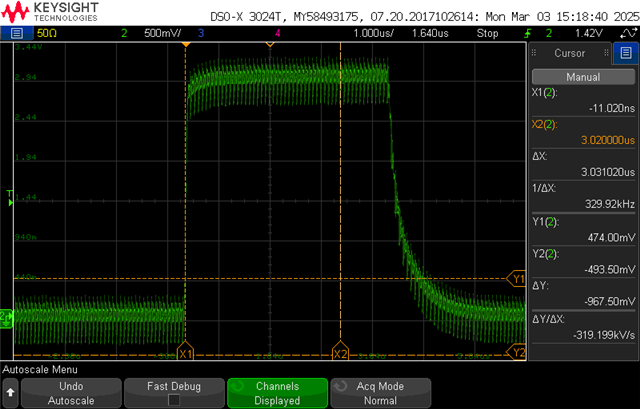Screen dimensions: 640x409
Task: Select the Y2(2) cursor value -493.50mV
Action: [x=609, y=269]
